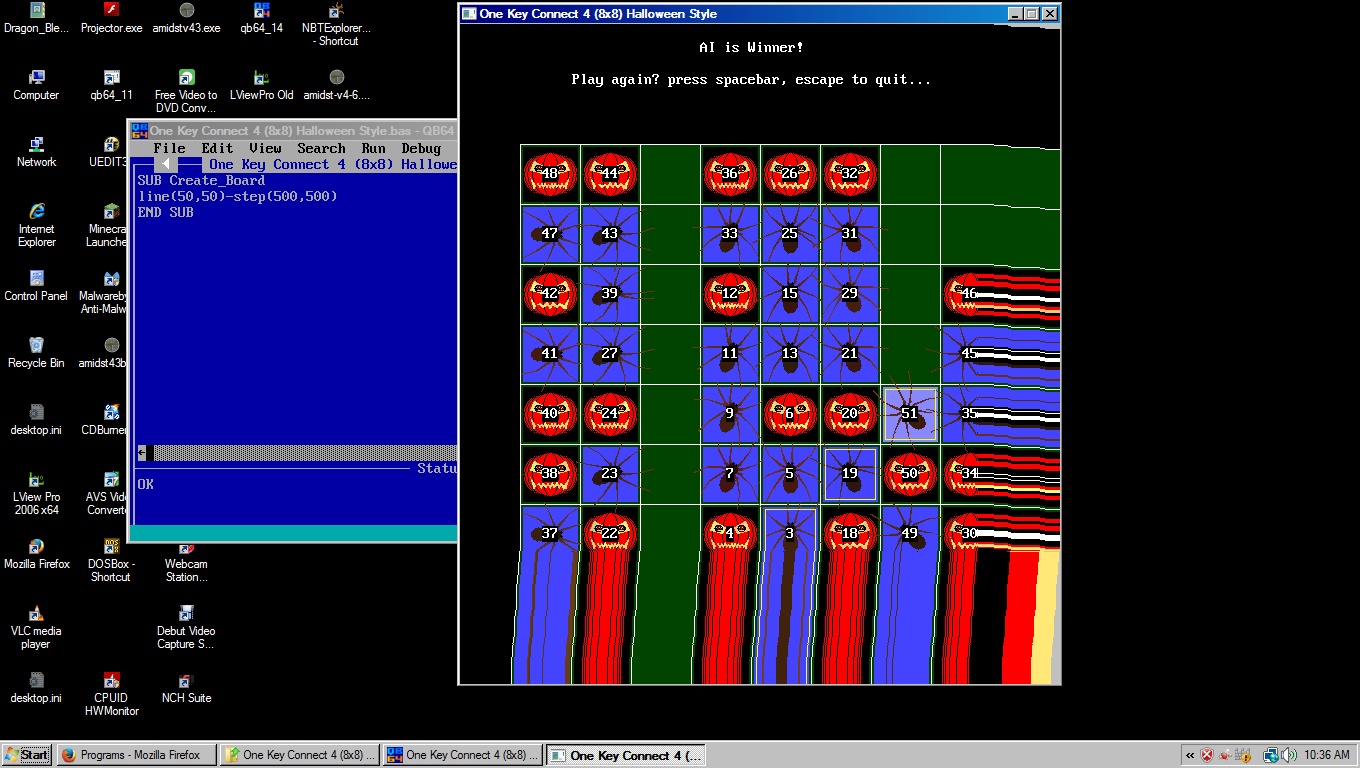Click the red security shield tray icon

click(x=1207, y=755)
